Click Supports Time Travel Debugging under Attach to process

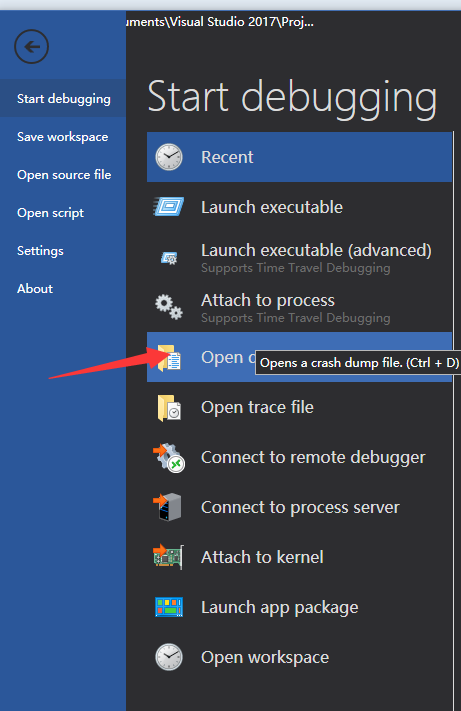click(x=296, y=318)
